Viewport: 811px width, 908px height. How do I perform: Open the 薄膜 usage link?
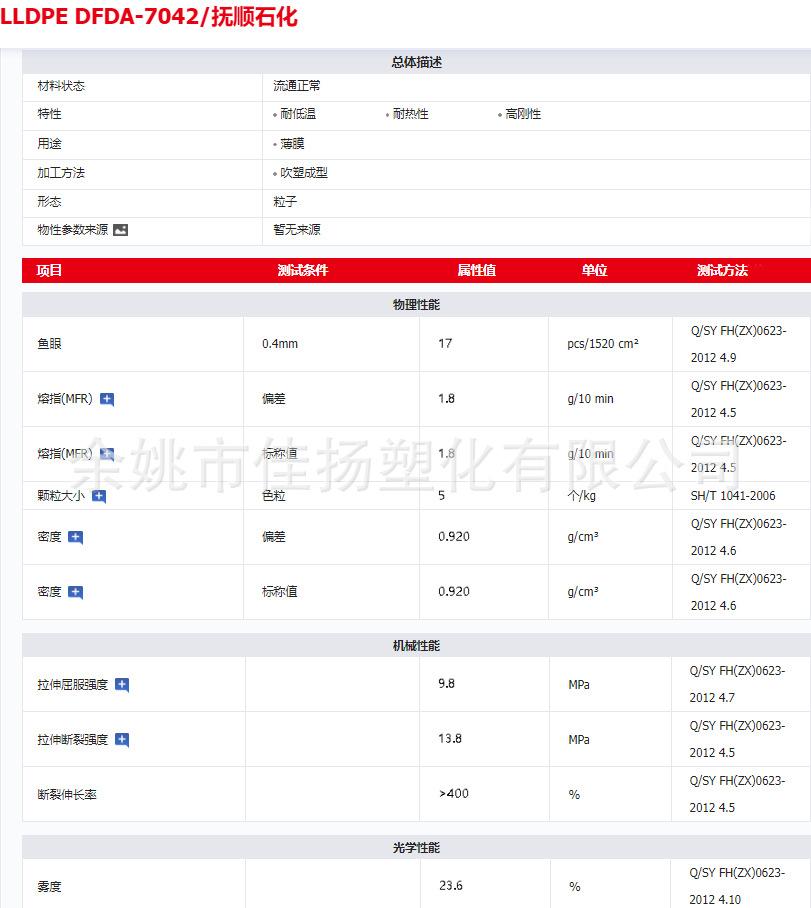tap(292, 144)
